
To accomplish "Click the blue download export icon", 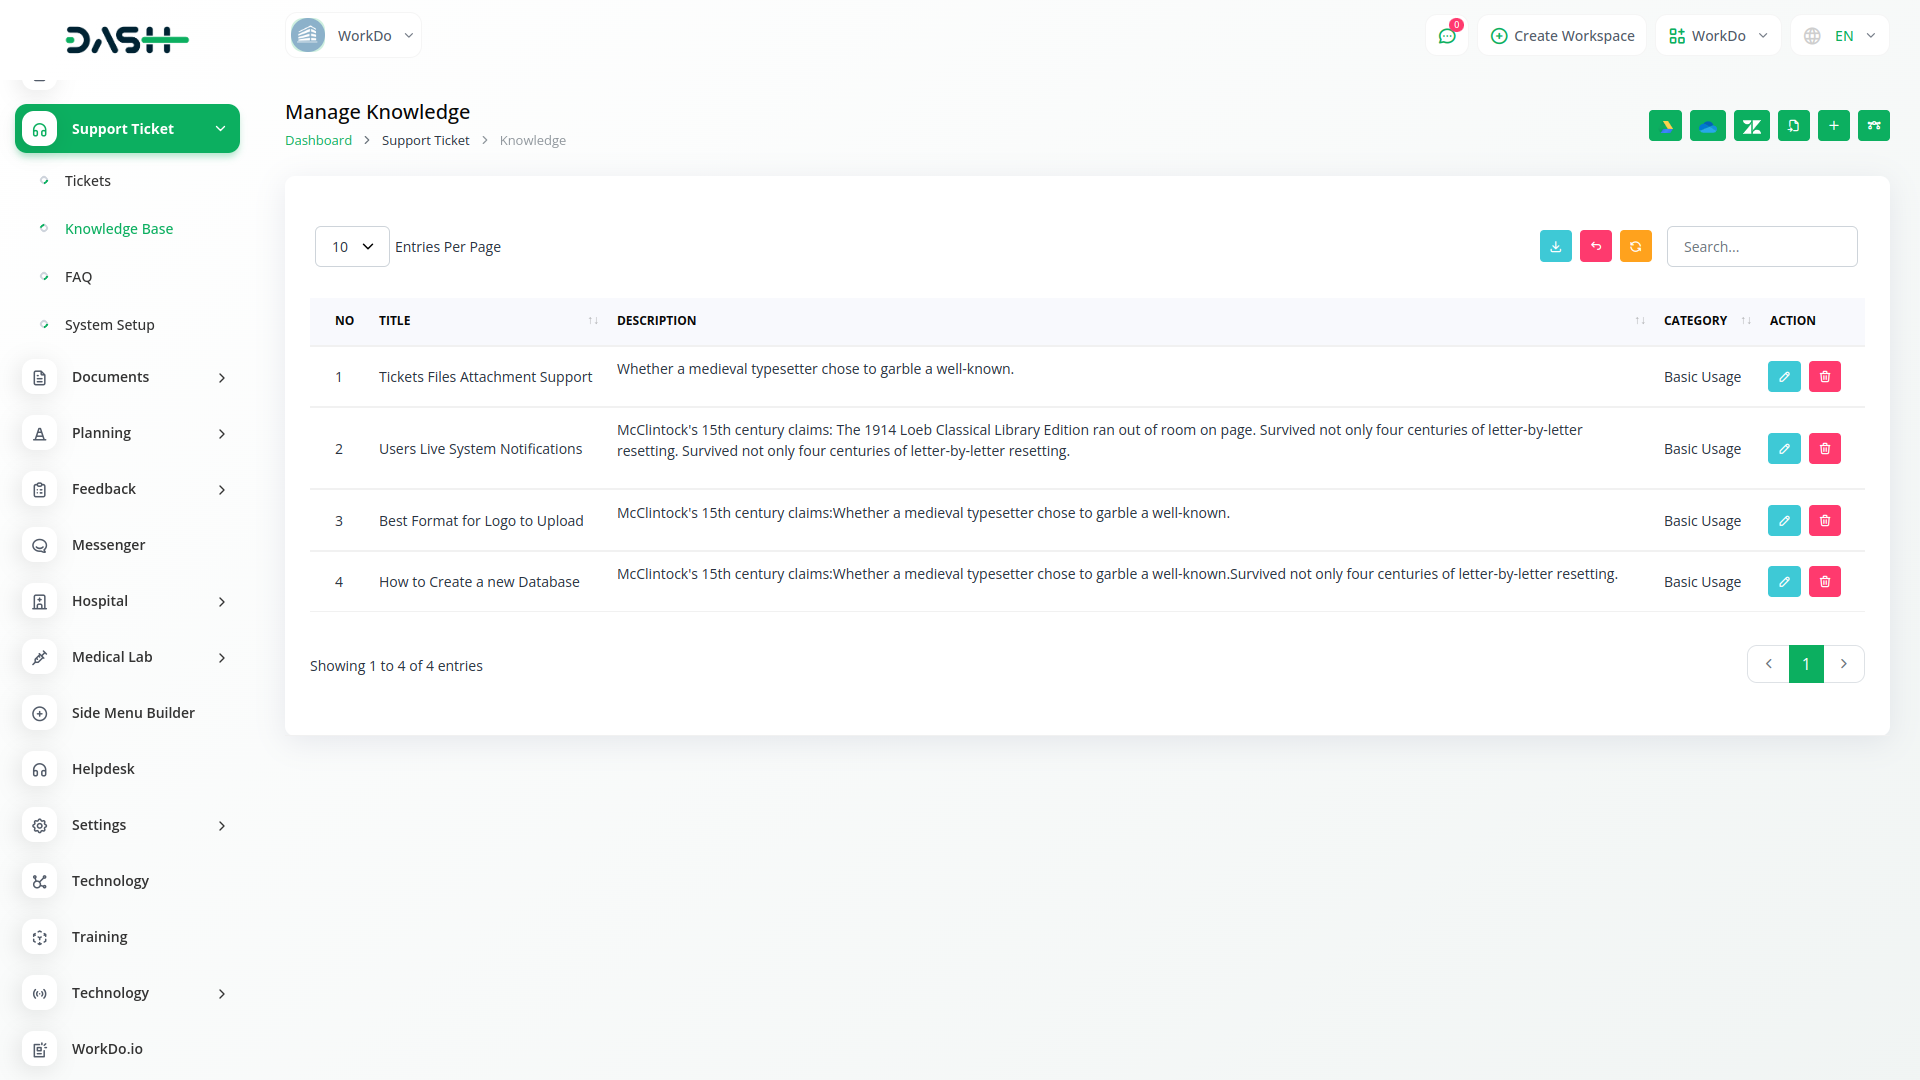I will [x=1555, y=246].
